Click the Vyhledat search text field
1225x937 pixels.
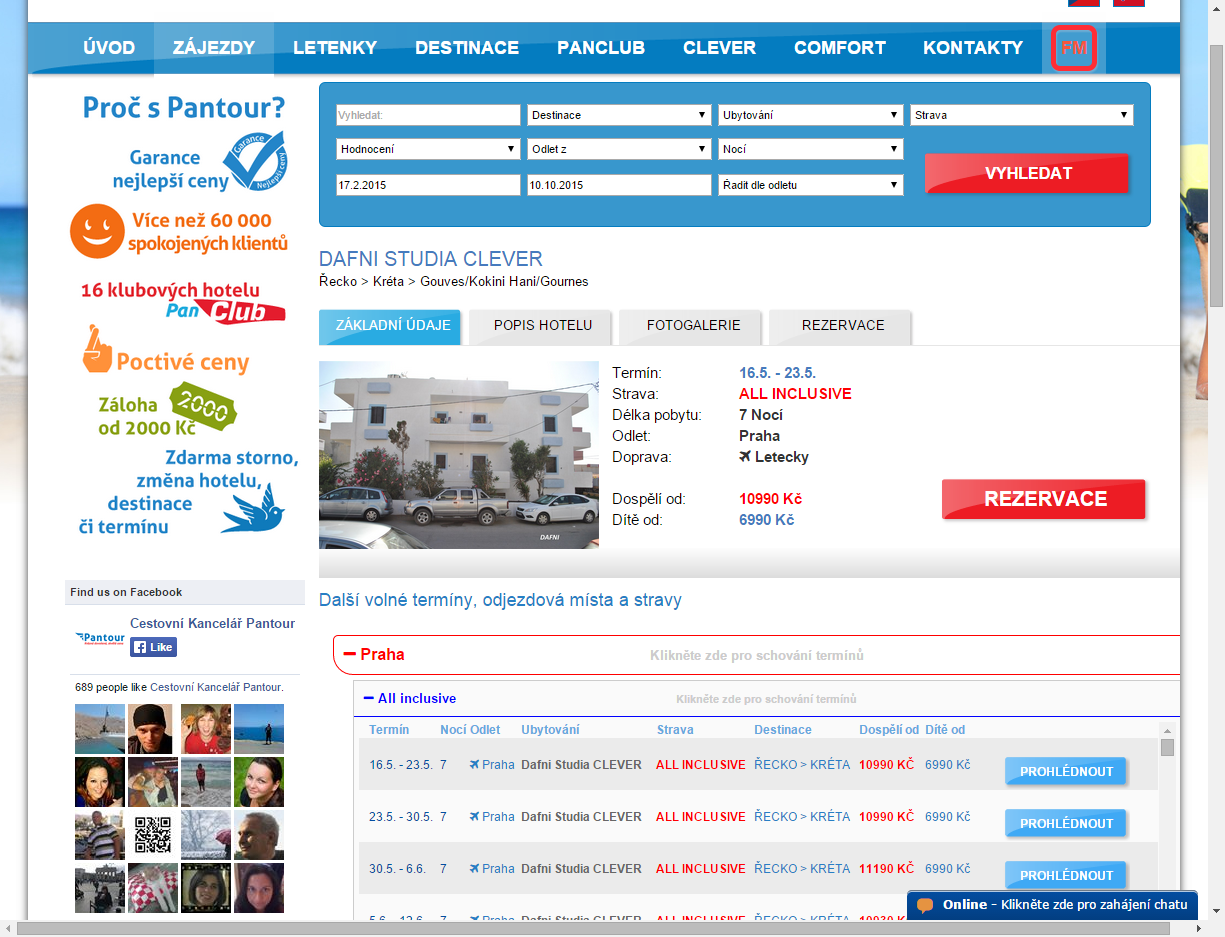[x=428, y=115]
